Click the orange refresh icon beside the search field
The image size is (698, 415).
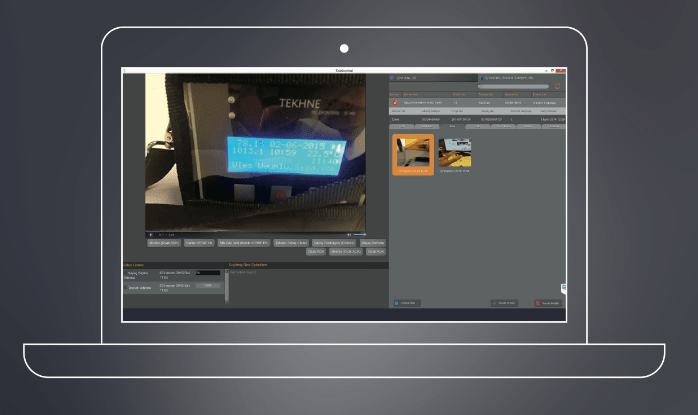coord(557,86)
